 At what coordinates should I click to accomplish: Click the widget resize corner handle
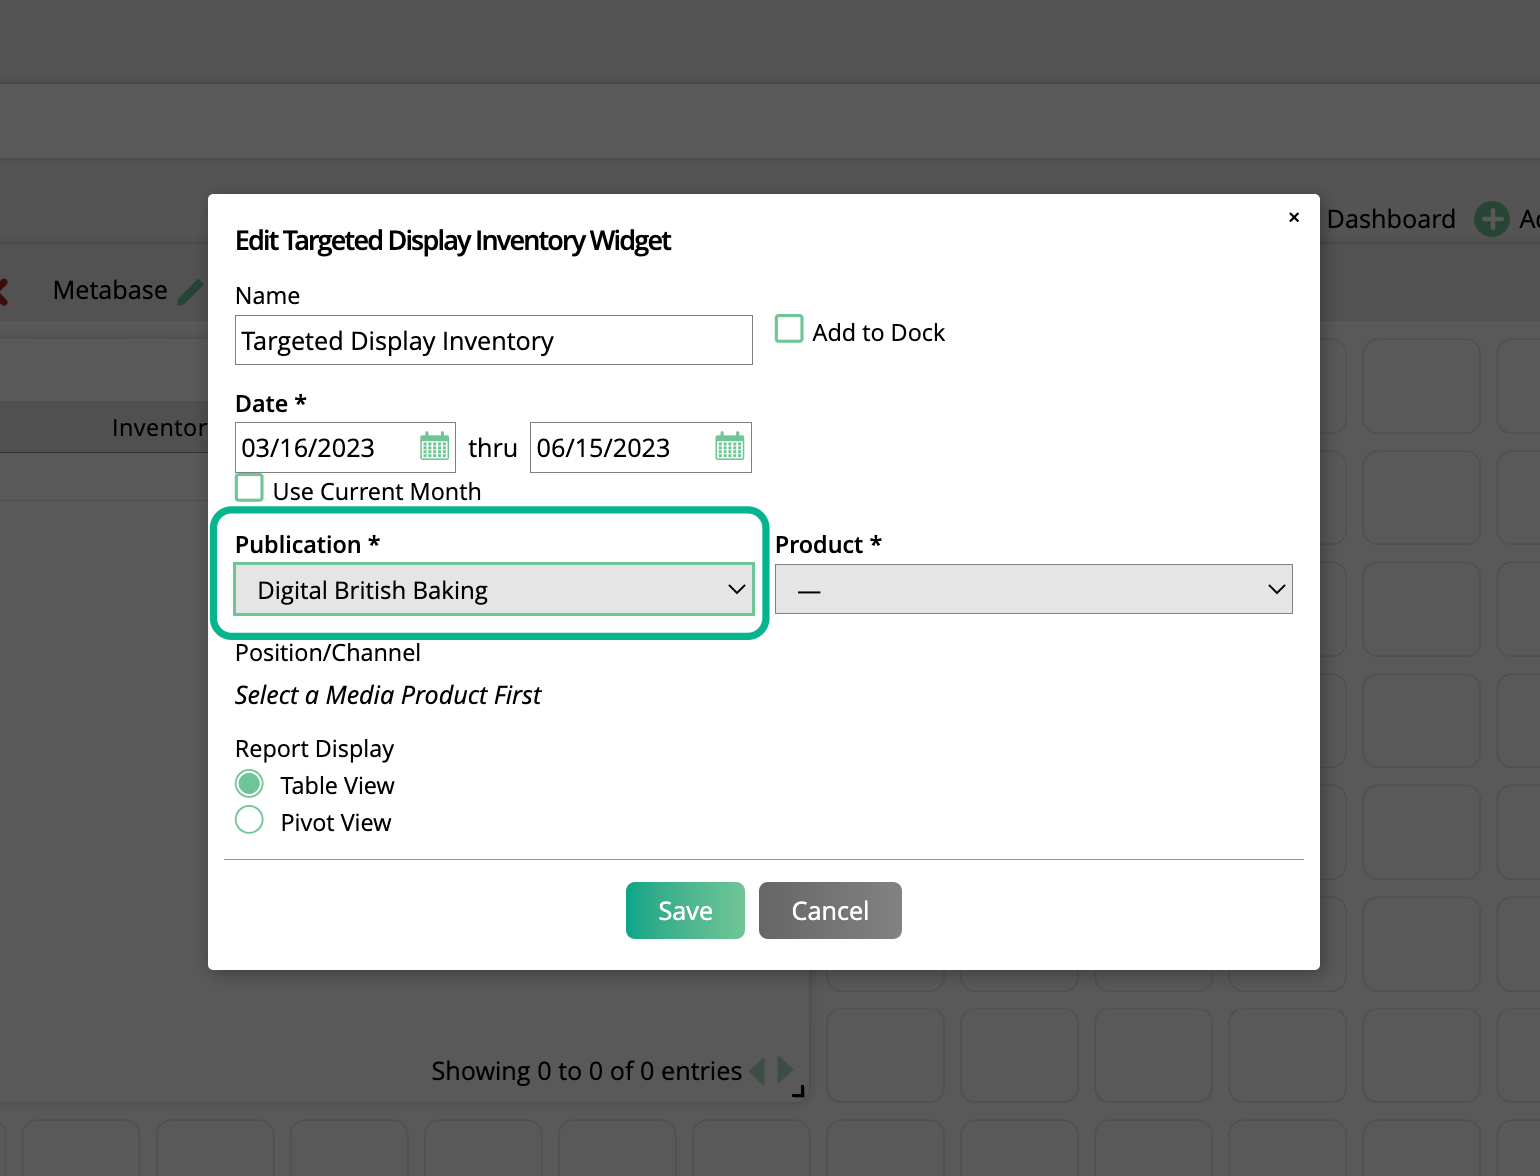pos(798,1091)
